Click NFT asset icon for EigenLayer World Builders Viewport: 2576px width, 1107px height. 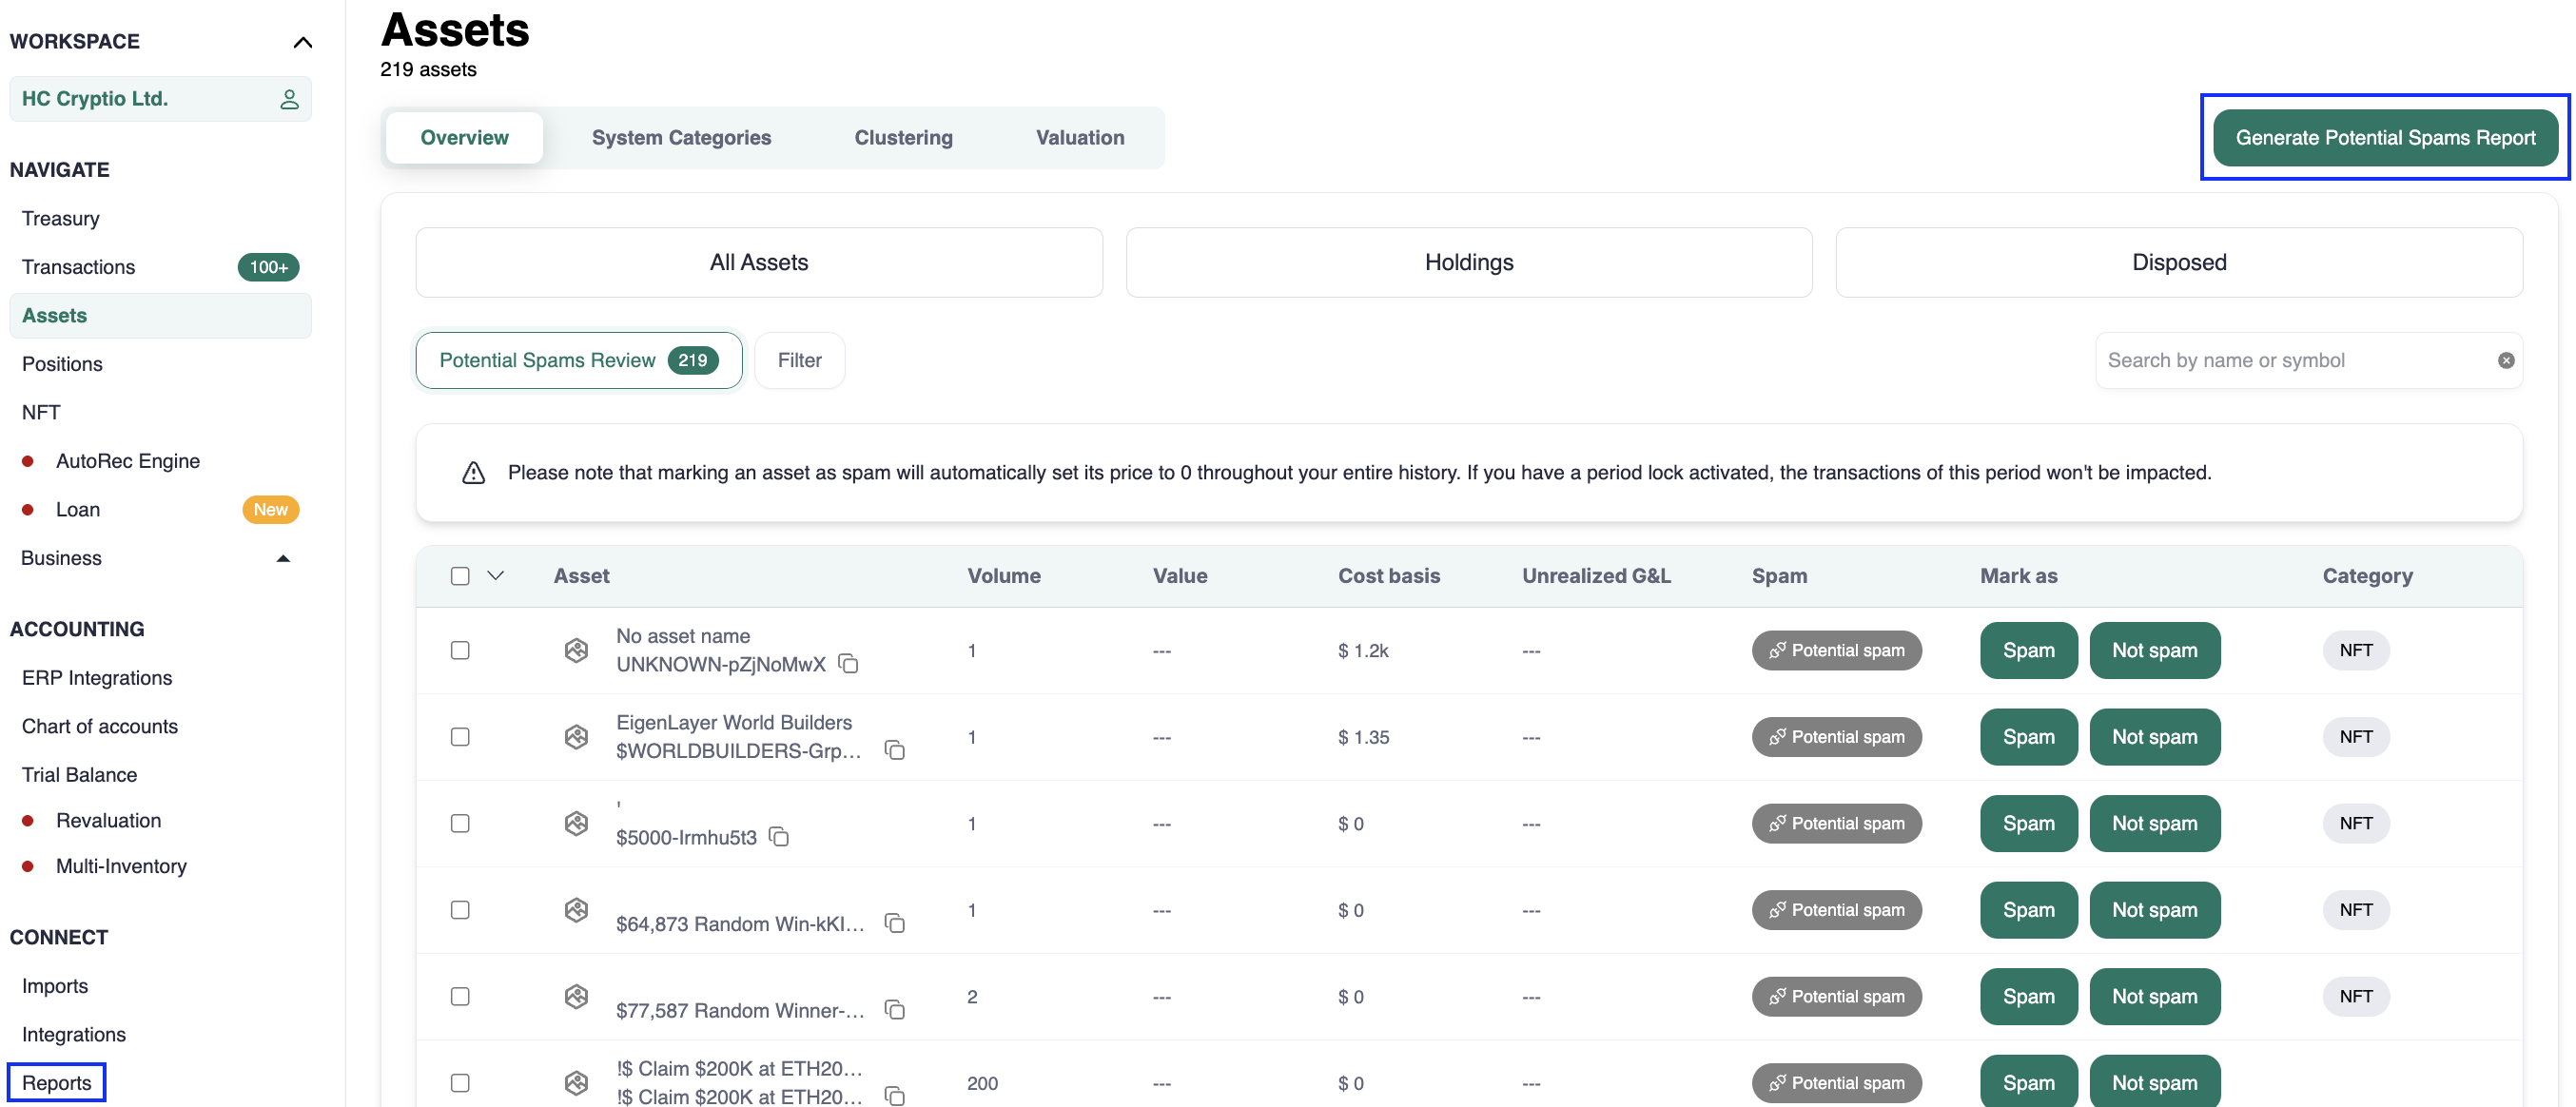(x=576, y=737)
